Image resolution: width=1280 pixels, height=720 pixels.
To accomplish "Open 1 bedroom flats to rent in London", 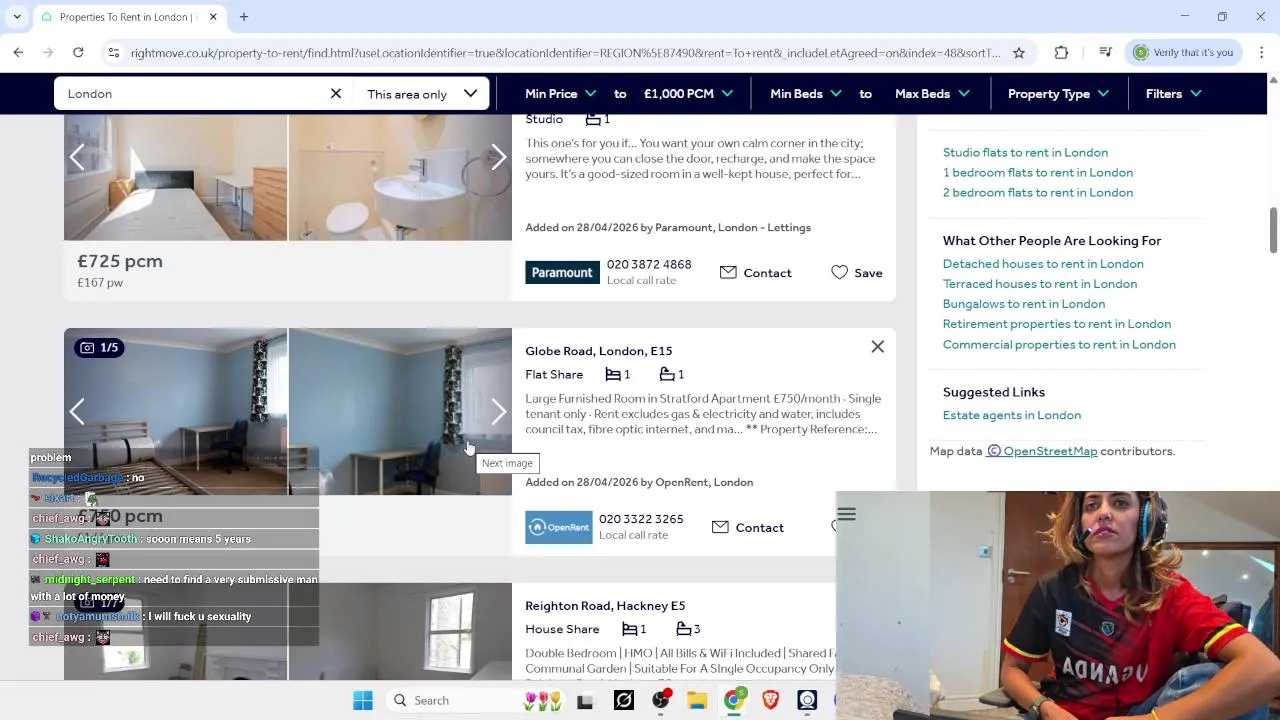I will coord(1038,173).
